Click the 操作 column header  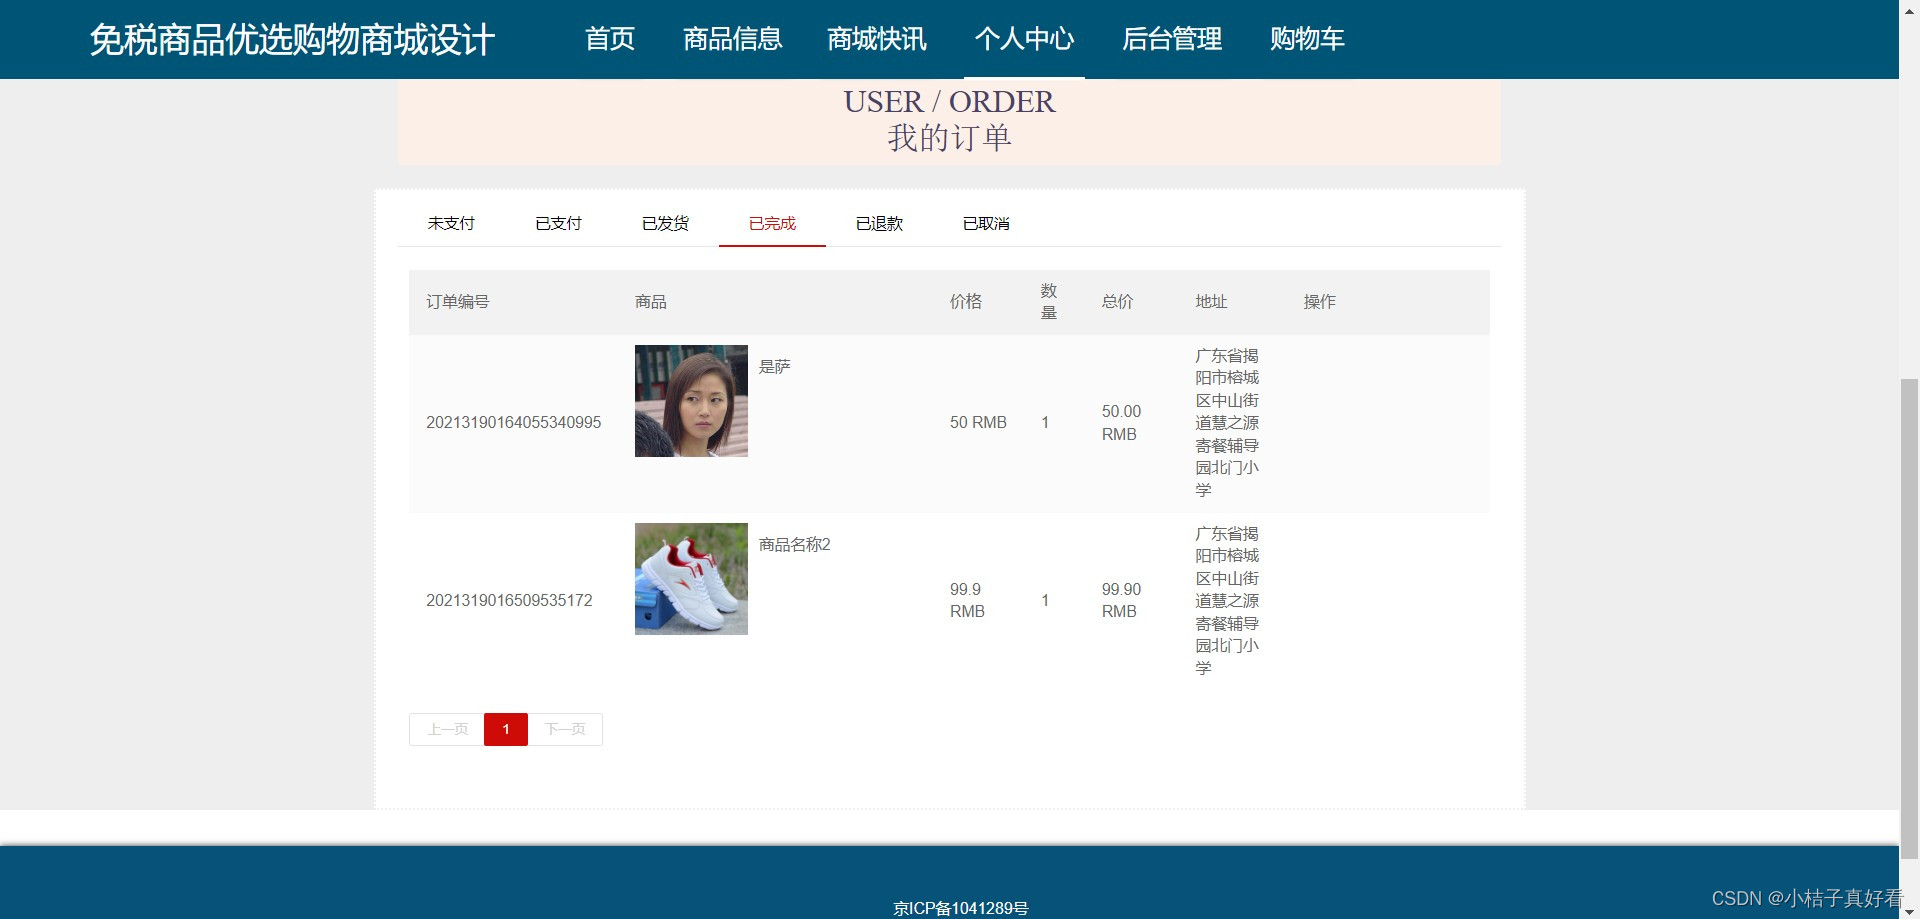[x=1319, y=302]
